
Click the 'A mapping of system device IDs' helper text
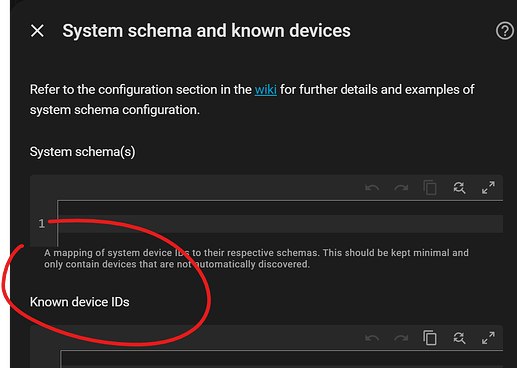click(x=256, y=258)
